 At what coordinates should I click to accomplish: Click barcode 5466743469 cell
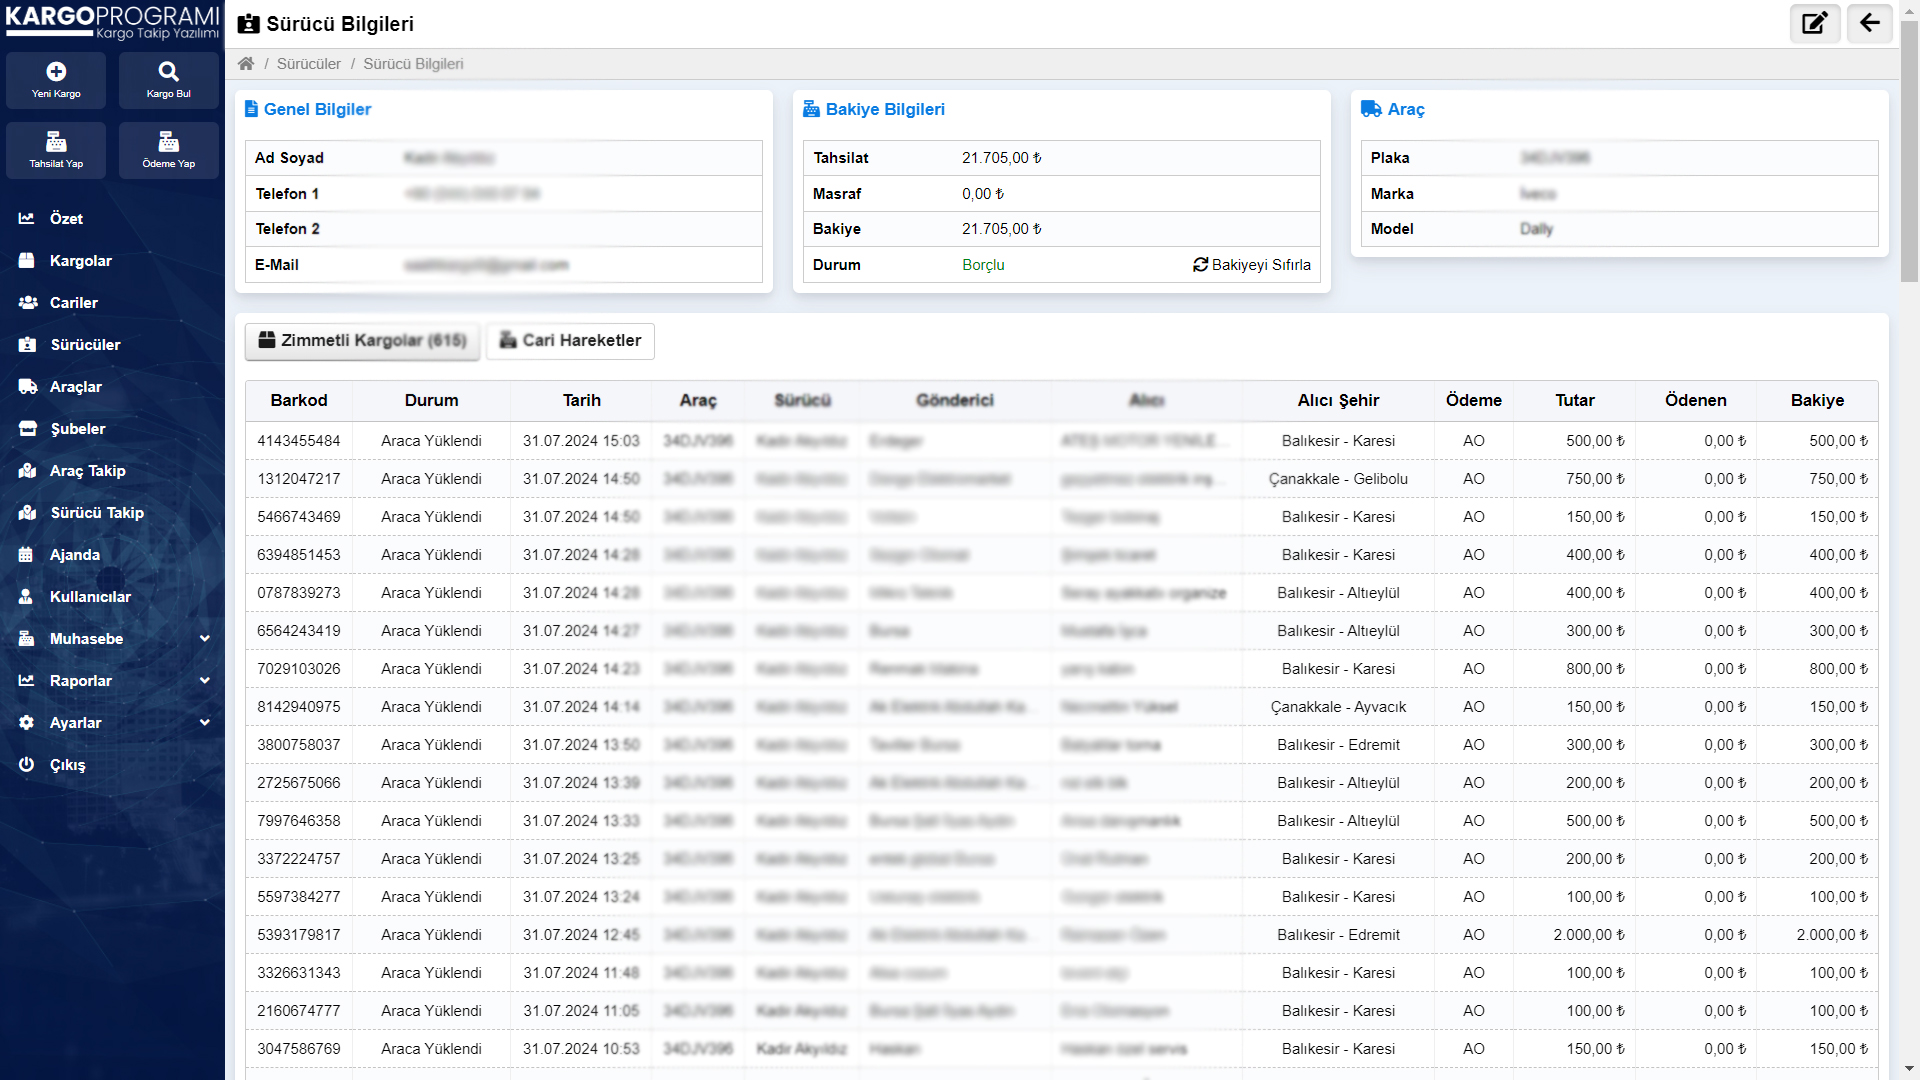tap(299, 517)
